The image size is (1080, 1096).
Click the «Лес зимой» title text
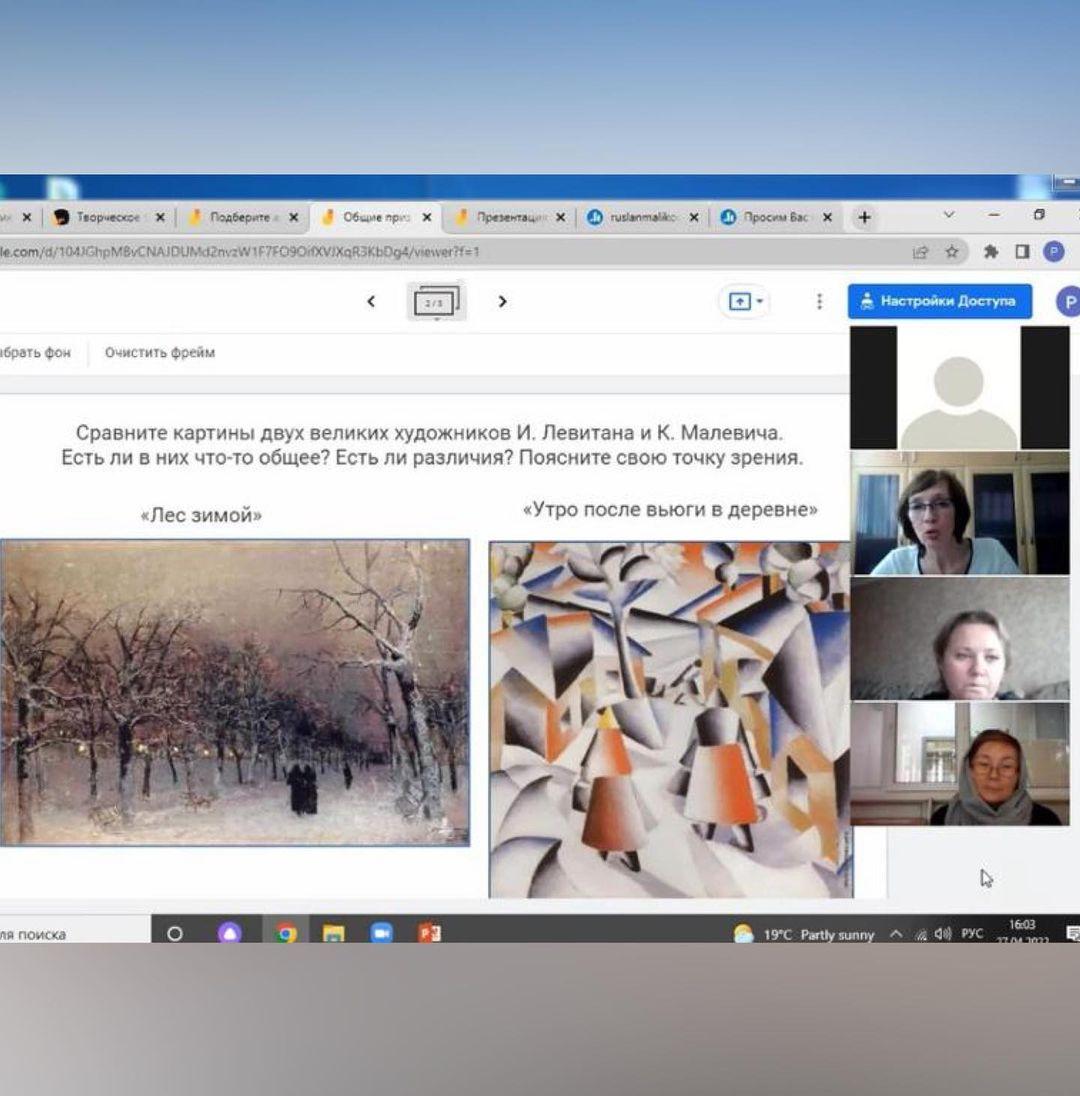tap(201, 515)
